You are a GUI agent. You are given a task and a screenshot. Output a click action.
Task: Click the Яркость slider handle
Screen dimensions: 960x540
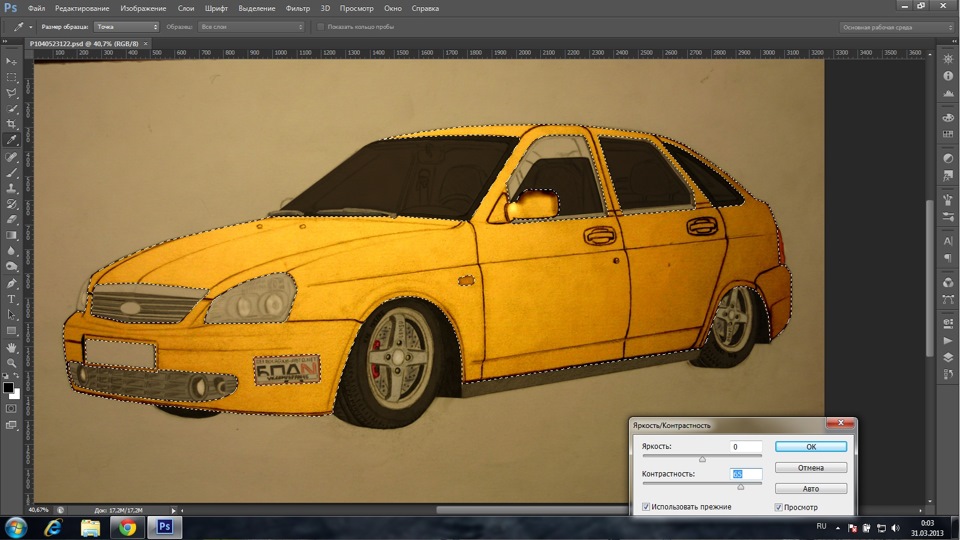coord(702,459)
